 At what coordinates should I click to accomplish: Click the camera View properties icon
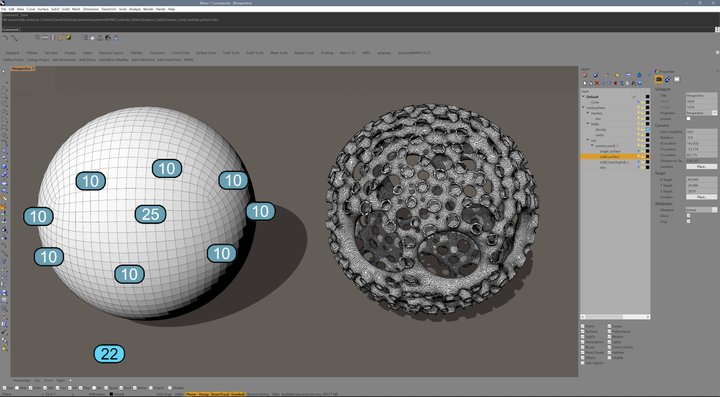659,79
